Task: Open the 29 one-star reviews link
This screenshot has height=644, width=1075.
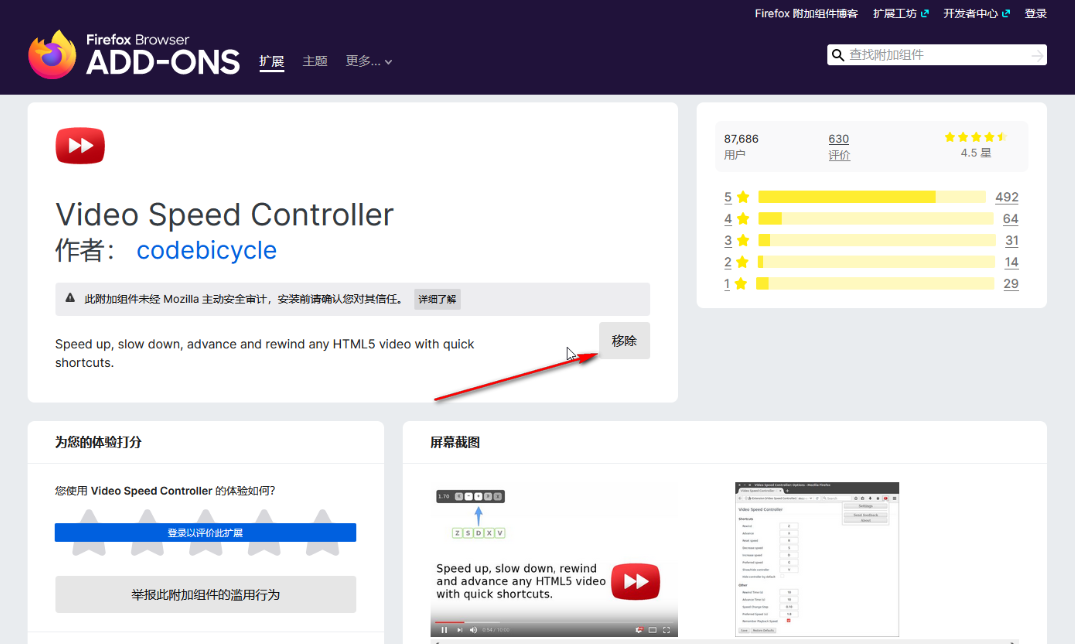Action: pyautogui.click(x=1011, y=284)
